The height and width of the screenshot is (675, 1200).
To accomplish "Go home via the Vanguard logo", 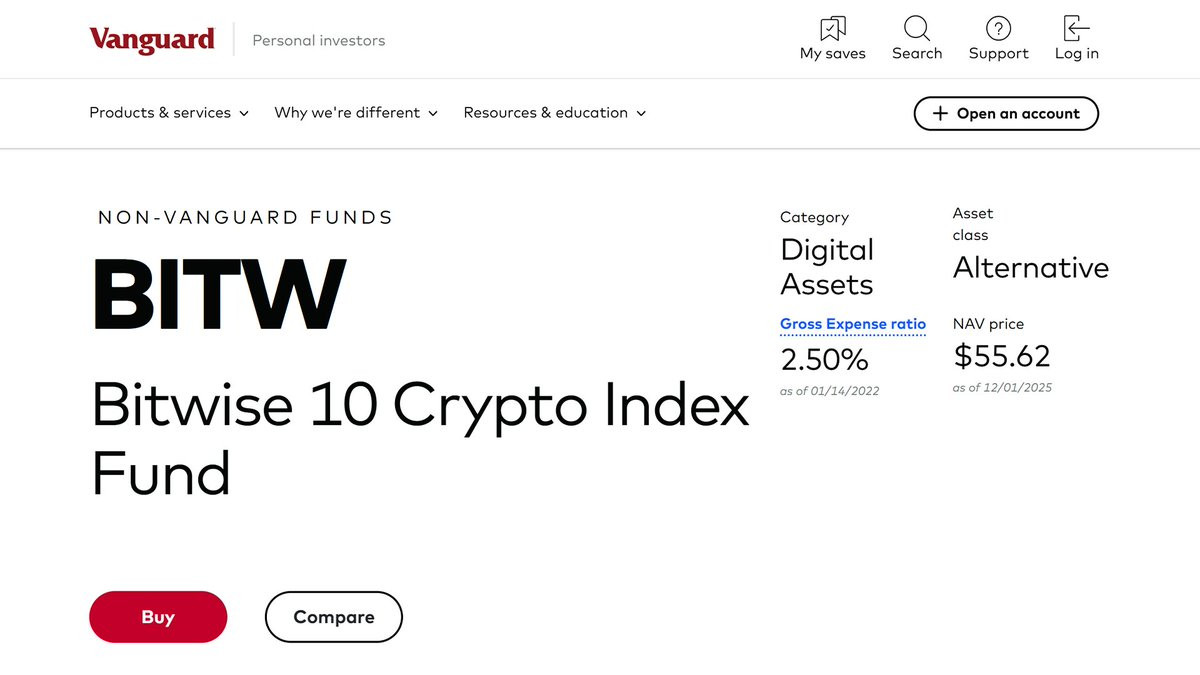I will pos(152,40).
